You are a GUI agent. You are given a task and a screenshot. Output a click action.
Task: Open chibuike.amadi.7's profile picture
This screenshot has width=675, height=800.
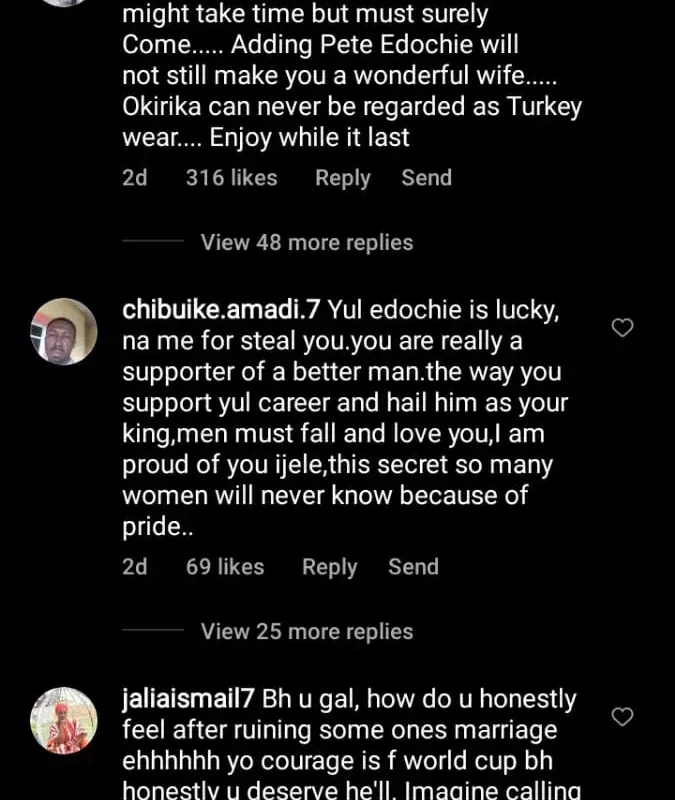[x=64, y=331]
